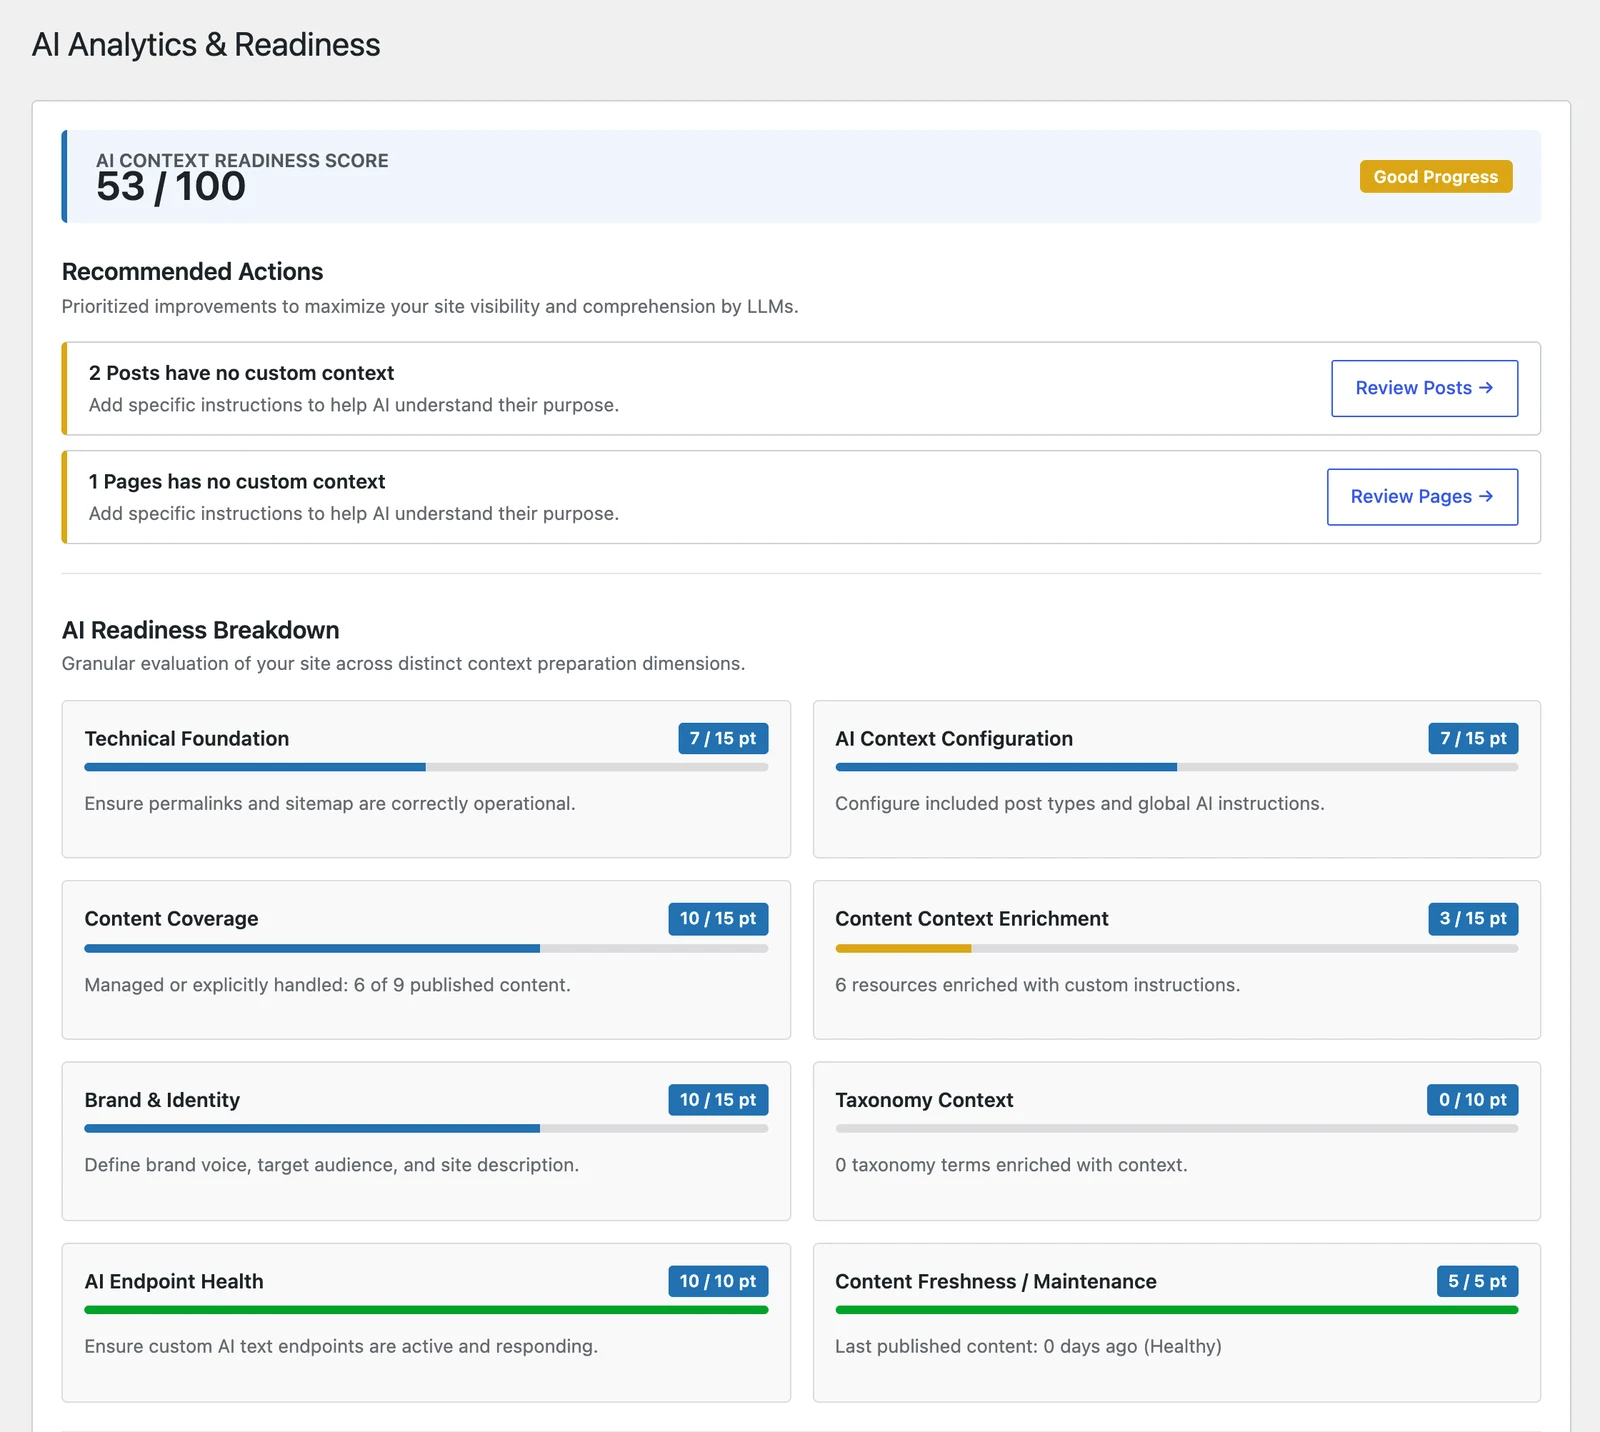Click the 53 / 100 readiness score
1600x1432 pixels.
[171, 187]
